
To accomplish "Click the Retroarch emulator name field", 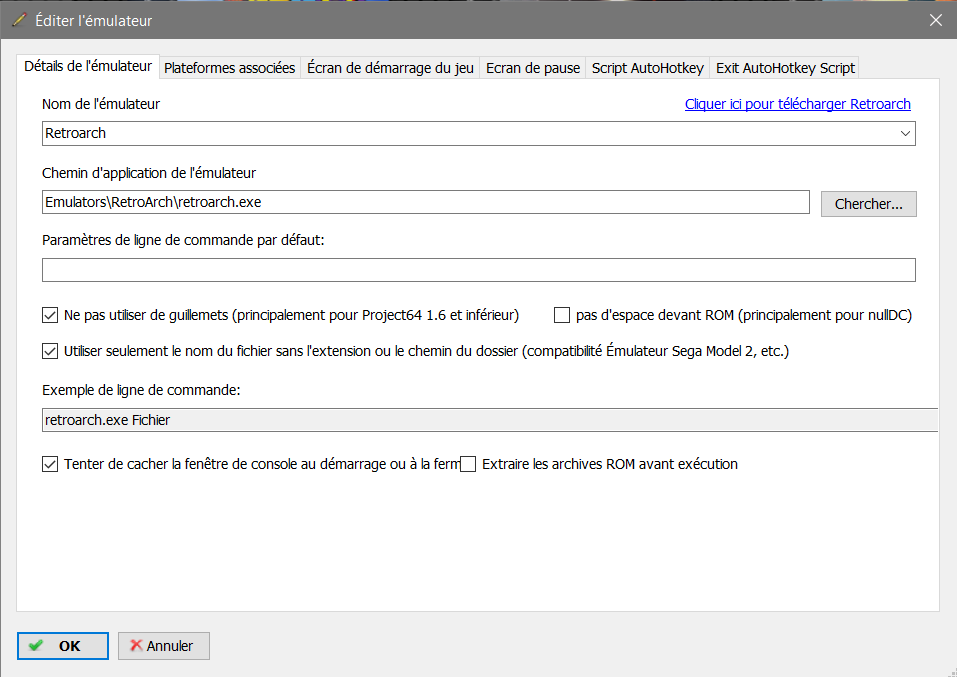I will 478,134.
